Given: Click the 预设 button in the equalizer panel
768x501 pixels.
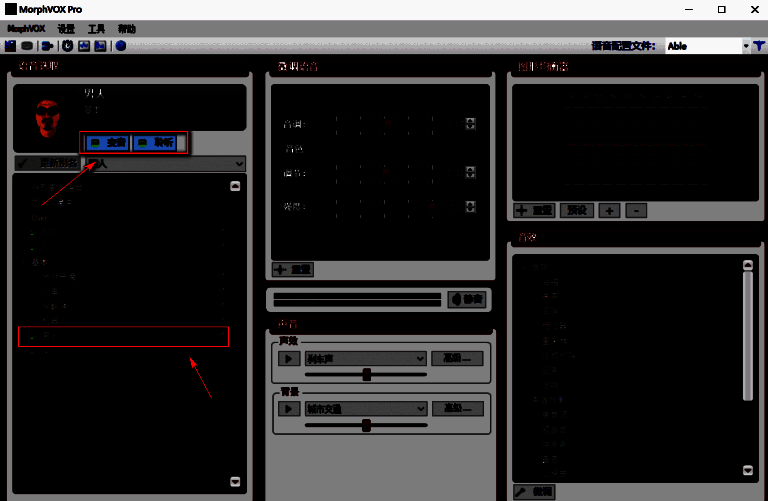Looking at the screenshot, I should (x=576, y=211).
